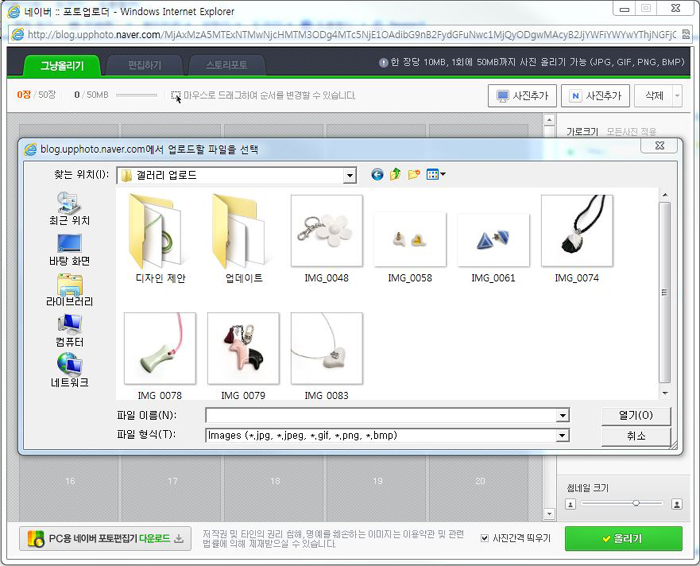Click the upload size progress bar
The width and height of the screenshot is (700, 566).
(136, 95)
